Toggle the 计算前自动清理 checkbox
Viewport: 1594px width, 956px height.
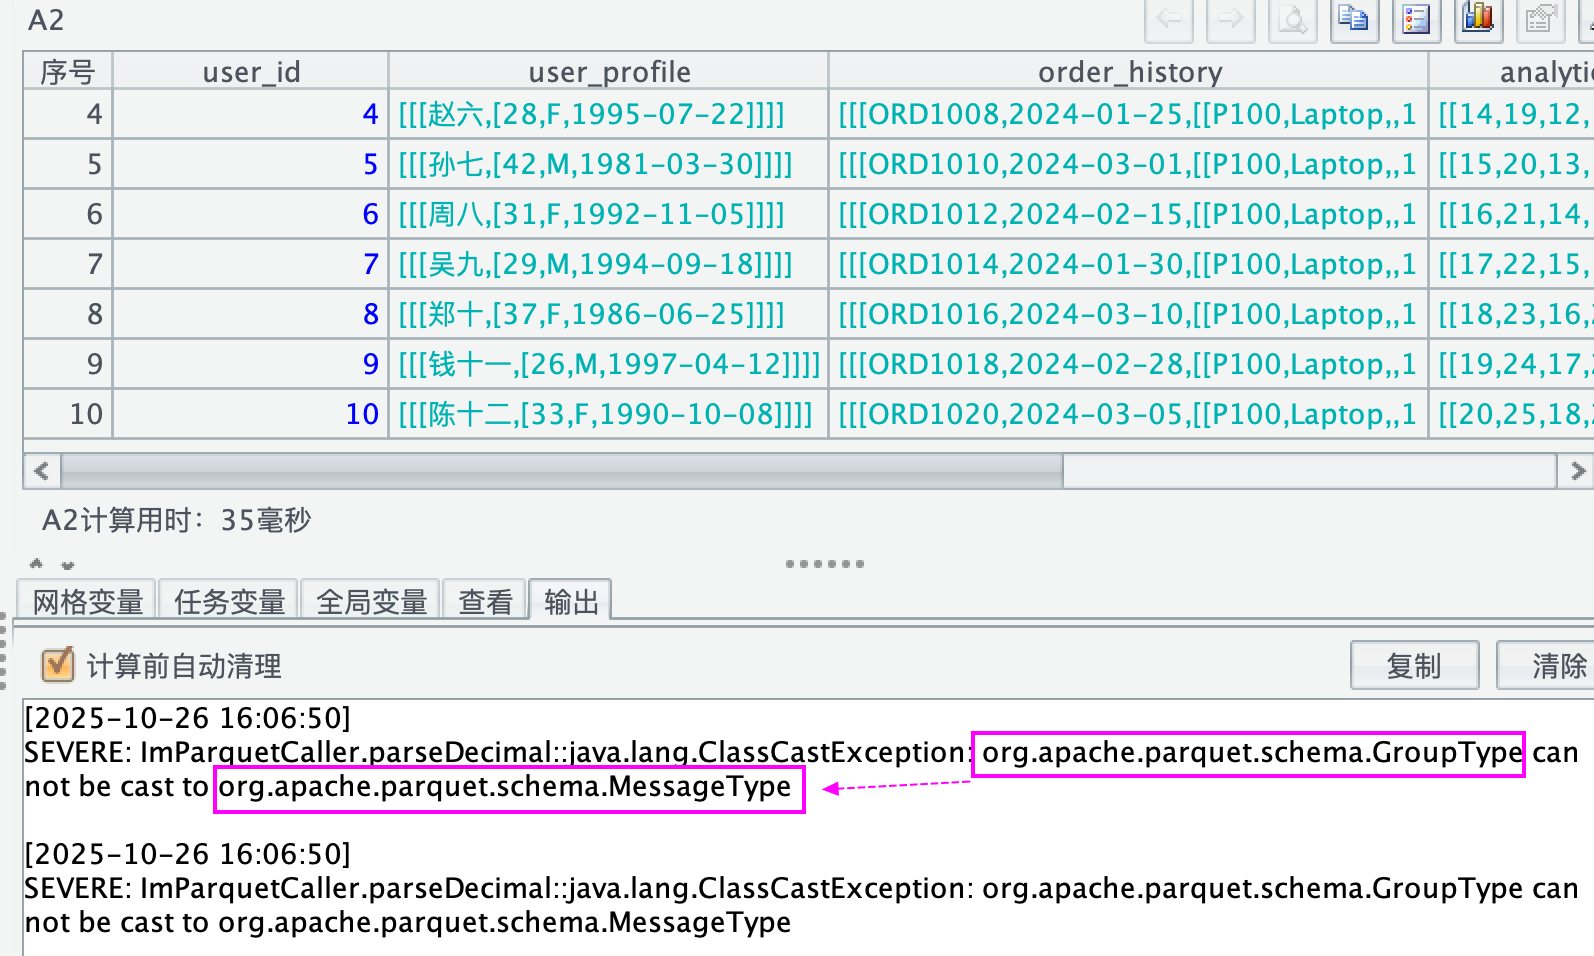tap(58, 665)
